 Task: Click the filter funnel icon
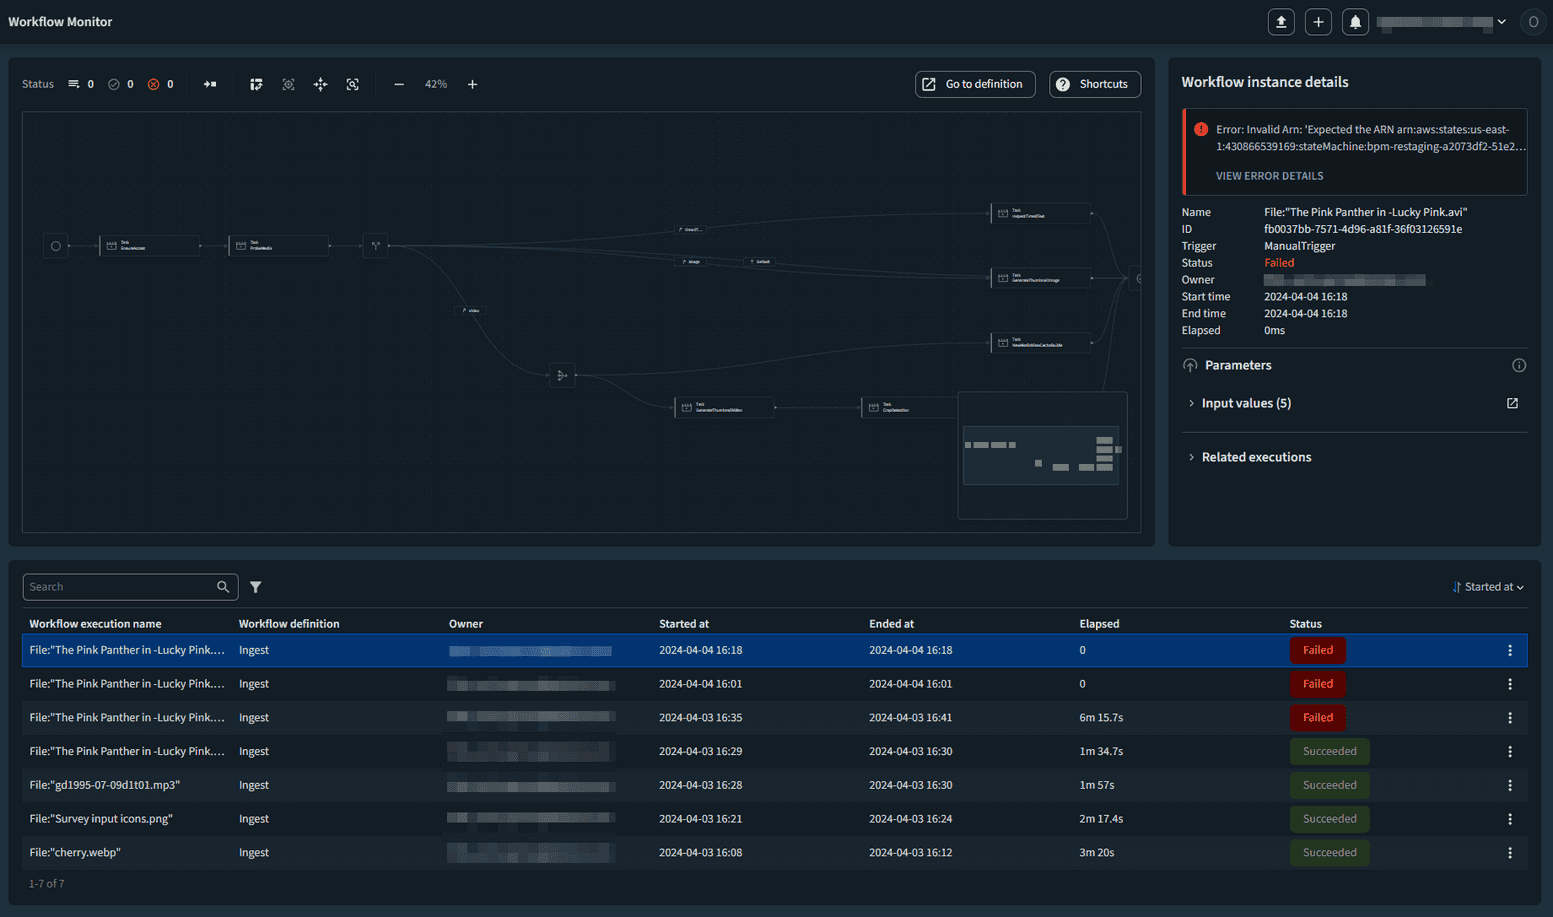(x=256, y=587)
